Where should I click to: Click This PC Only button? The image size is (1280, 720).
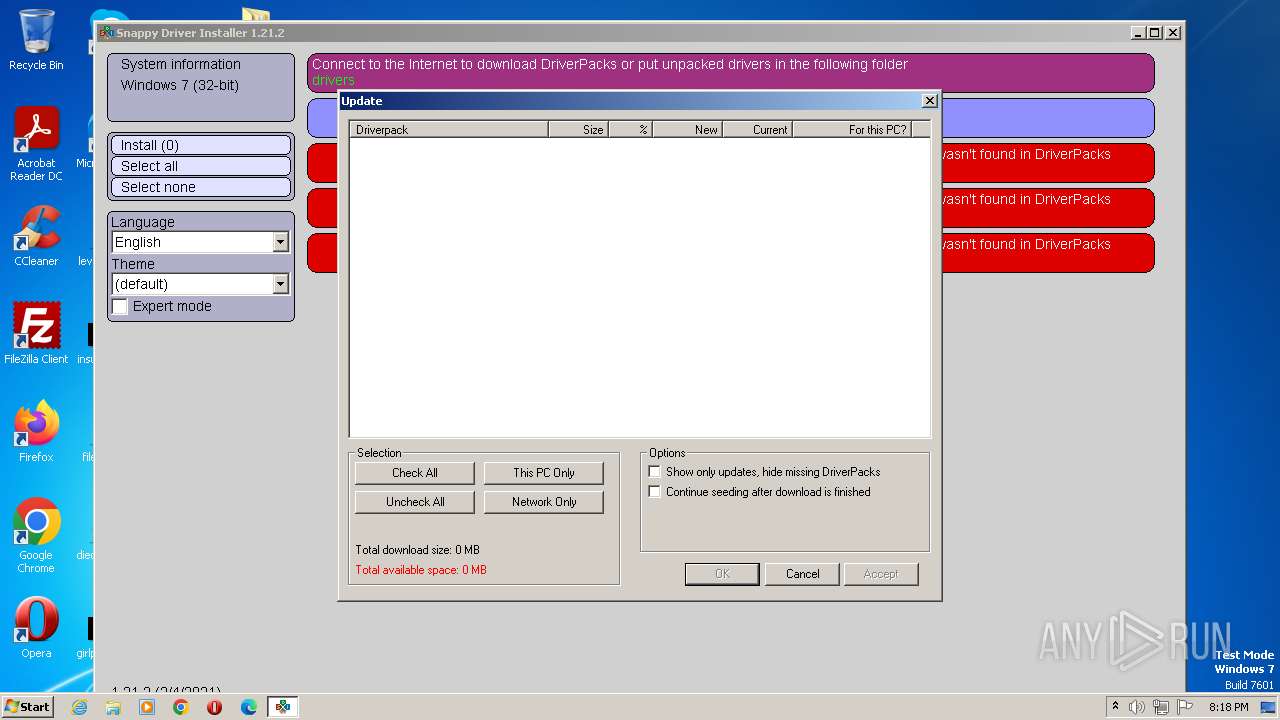pos(544,473)
